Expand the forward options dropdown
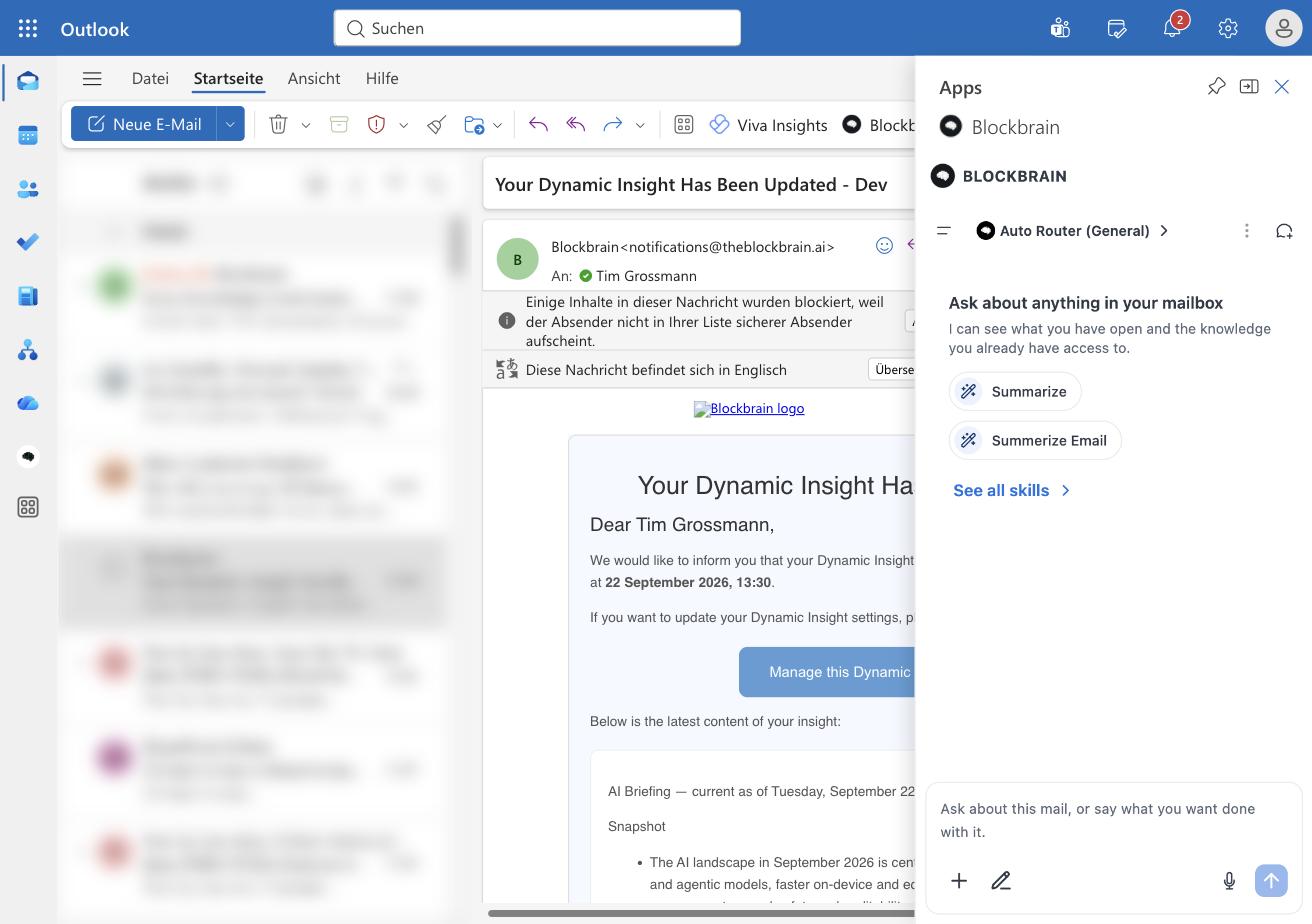This screenshot has height=924, width=1312. [x=640, y=125]
